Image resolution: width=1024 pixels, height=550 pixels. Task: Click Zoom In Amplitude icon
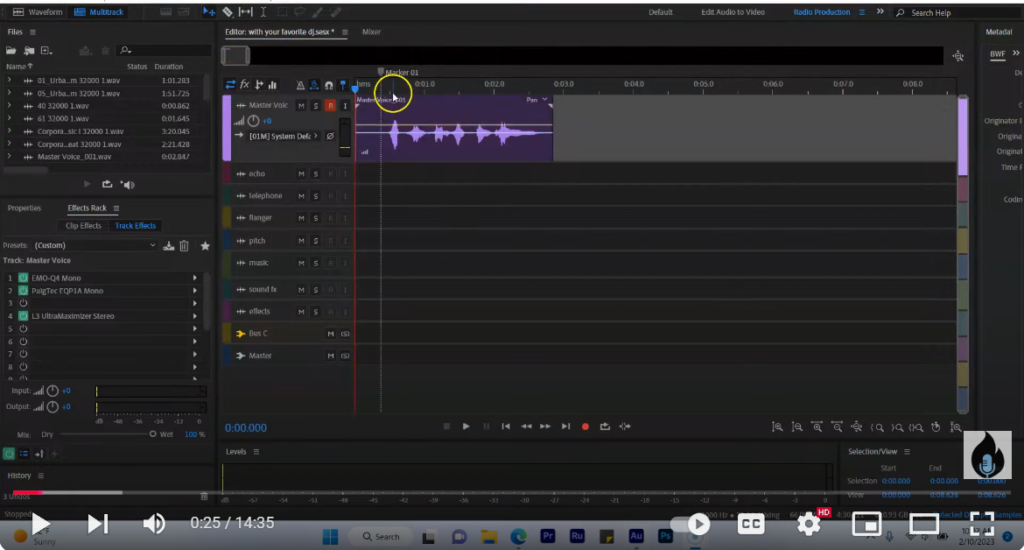point(777,427)
